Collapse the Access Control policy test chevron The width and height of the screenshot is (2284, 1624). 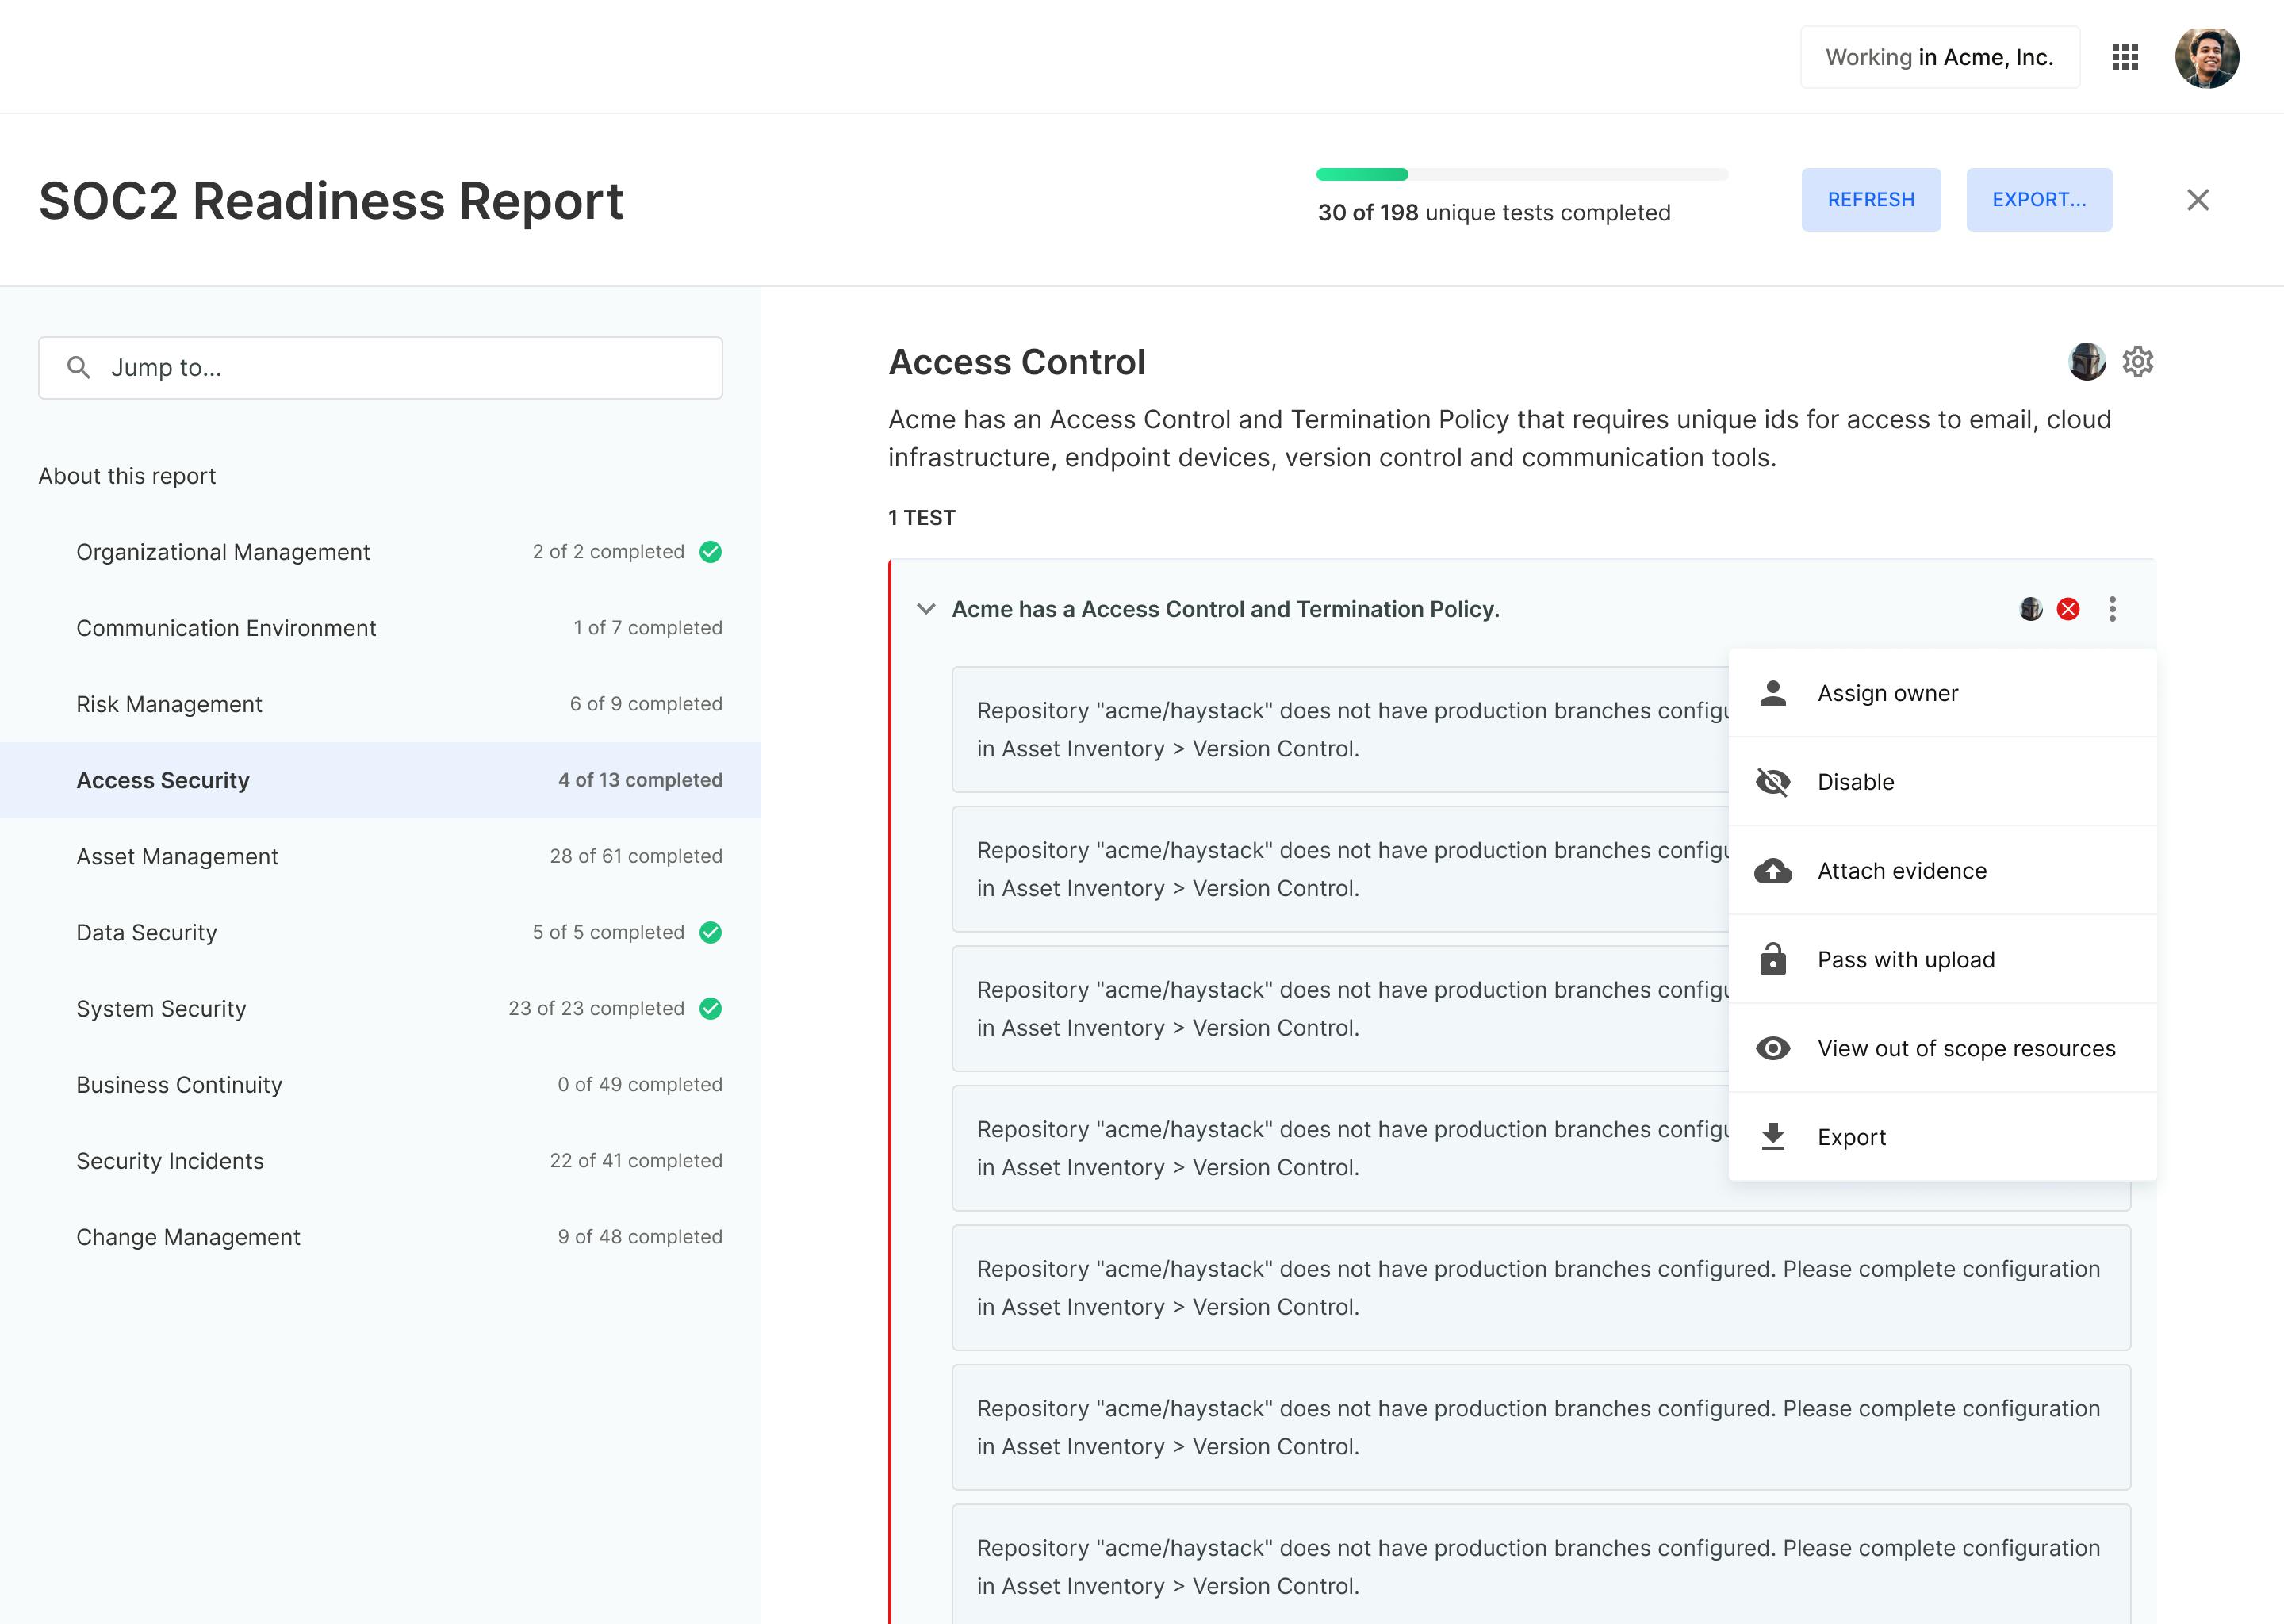click(926, 609)
